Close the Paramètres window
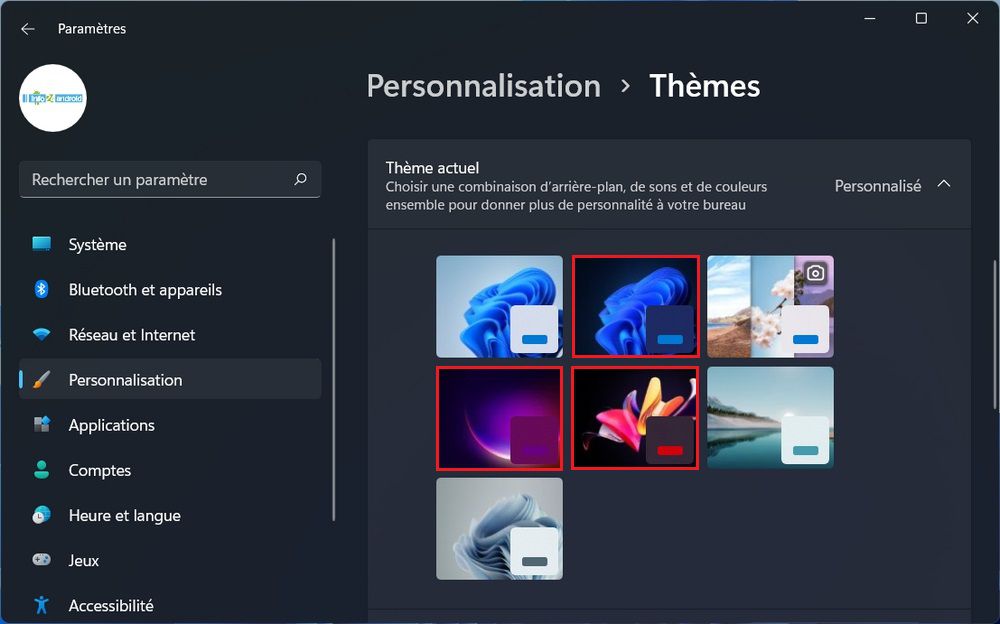Screen dimensions: 1000x624 click(x=973, y=19)
